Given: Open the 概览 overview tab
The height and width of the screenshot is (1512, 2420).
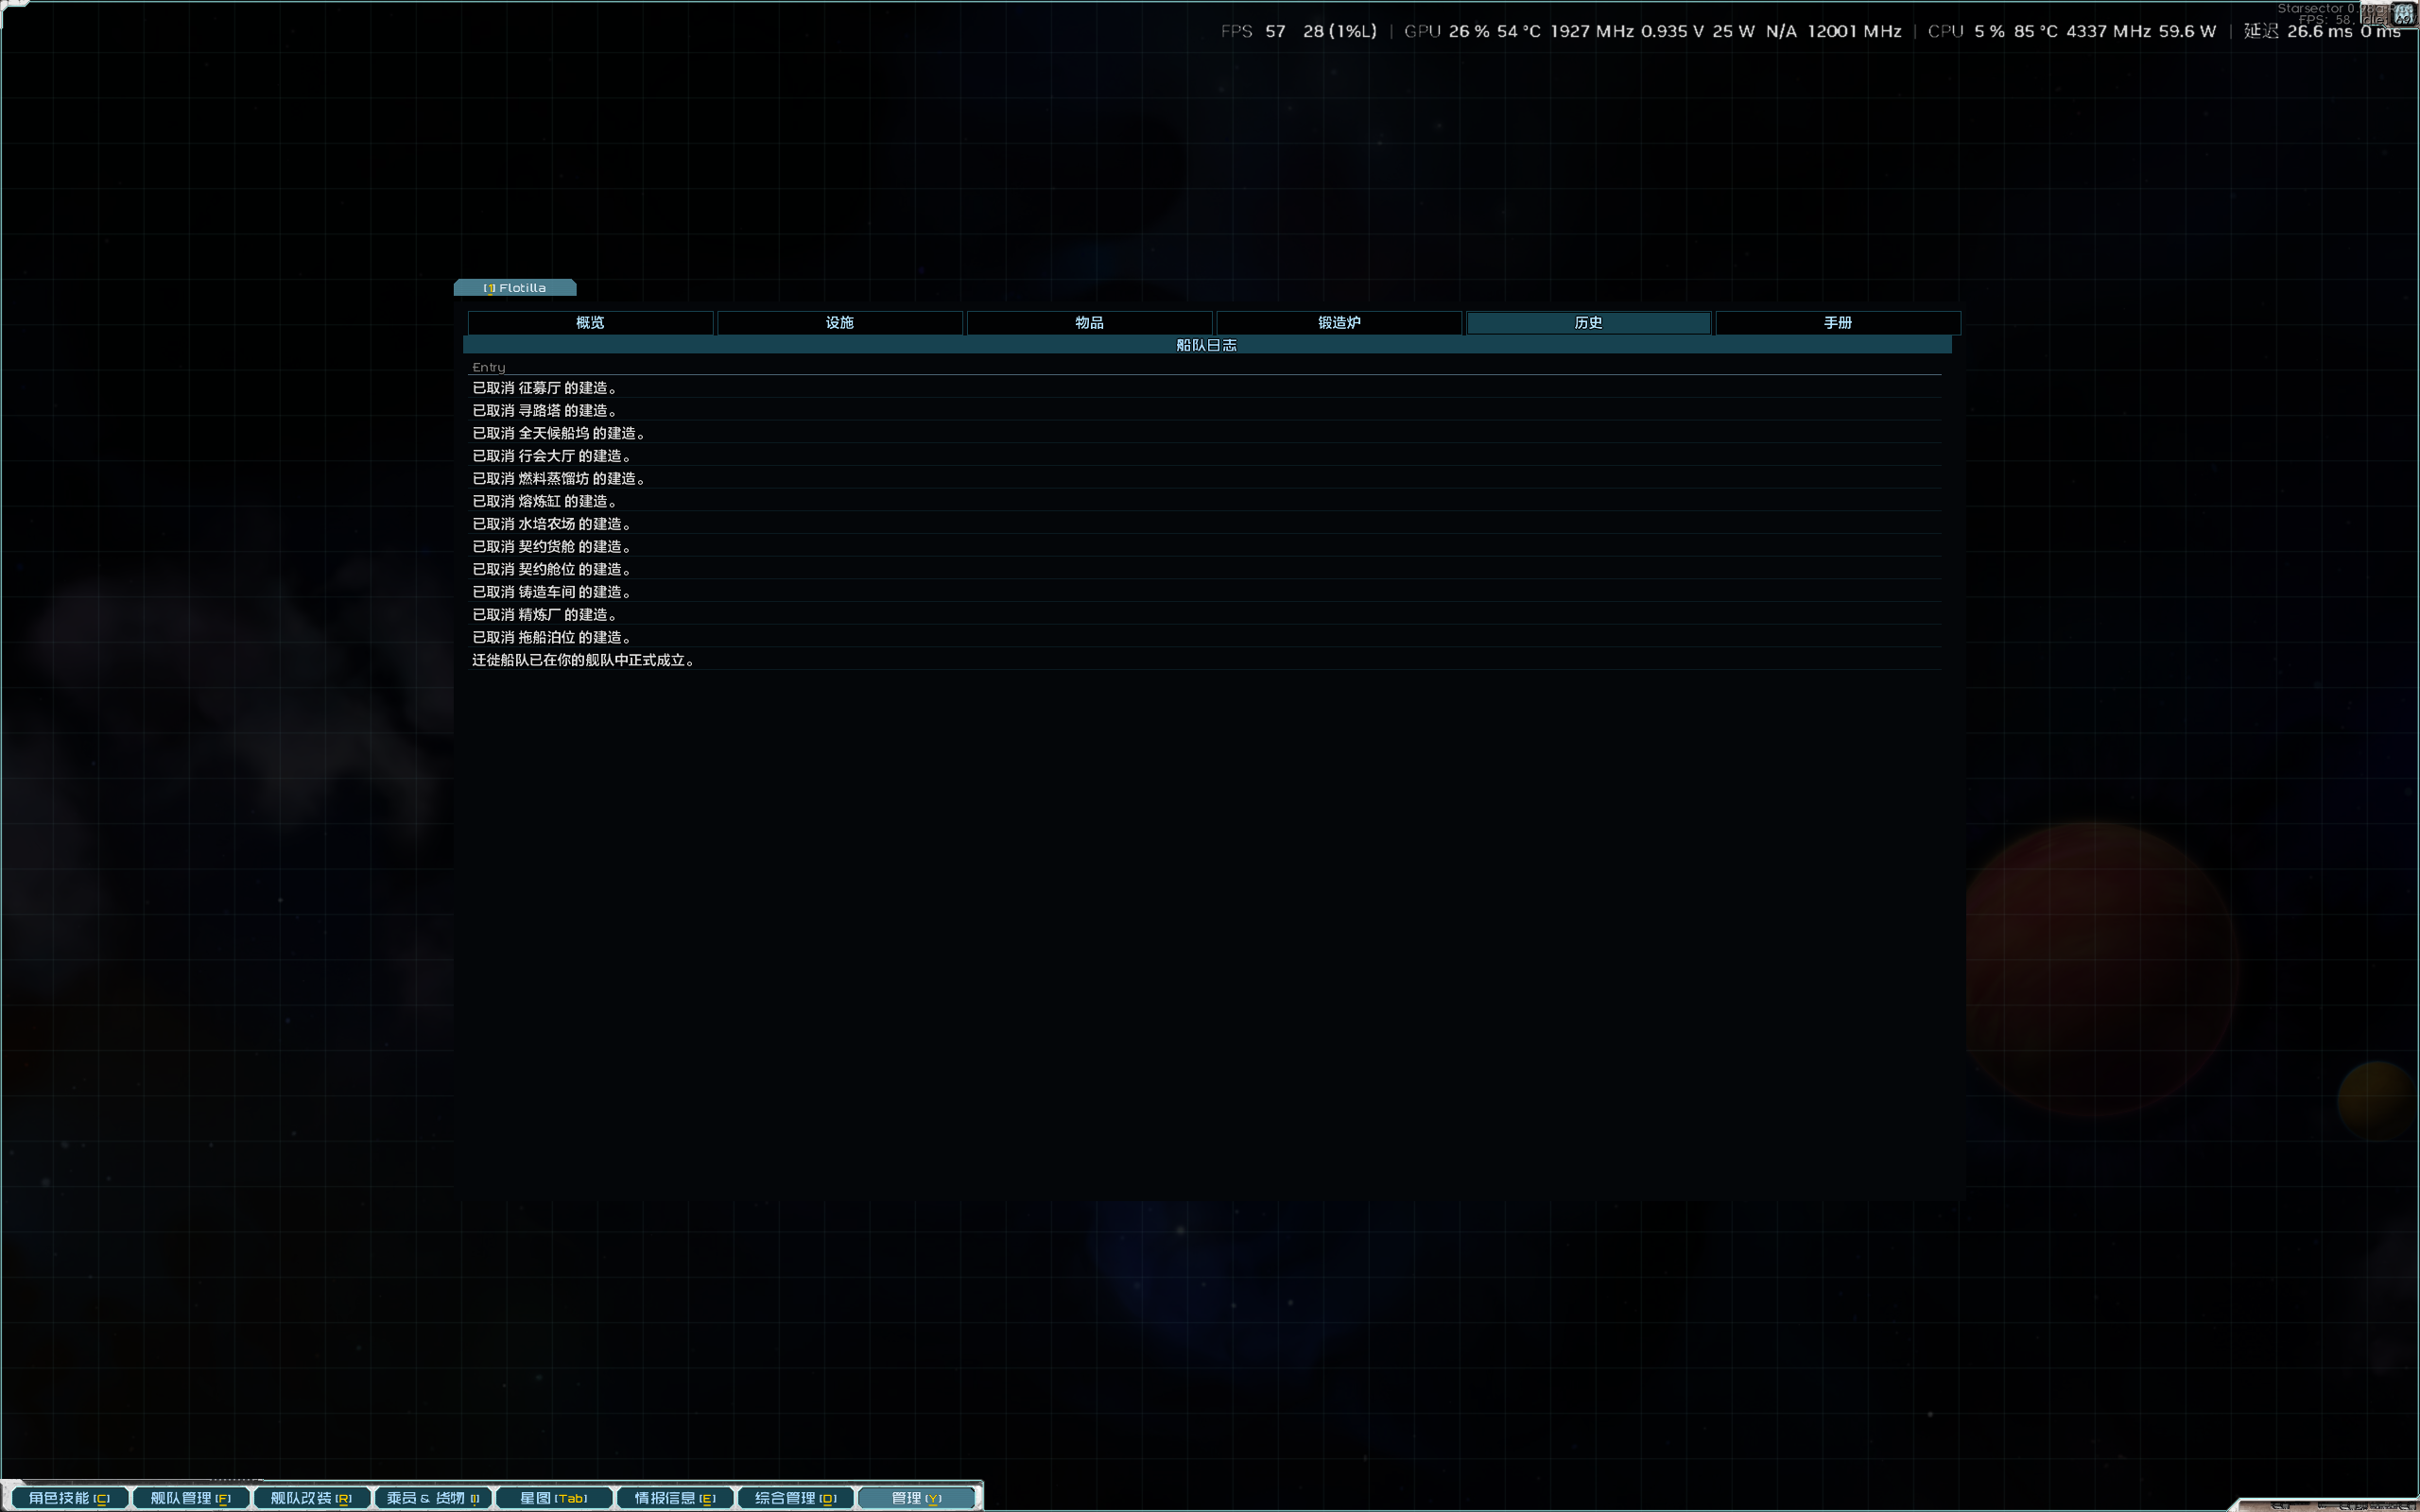Looking at the screenshot, I should (590, 322).
